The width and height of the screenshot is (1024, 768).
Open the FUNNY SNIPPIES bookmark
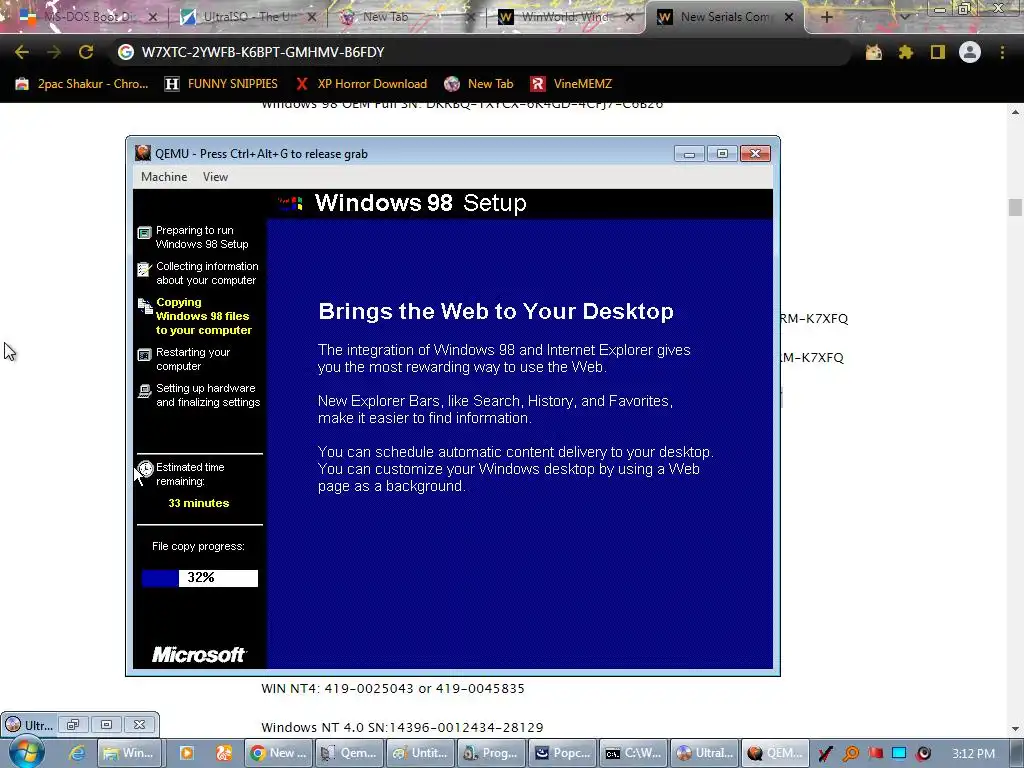click(221, 84)
